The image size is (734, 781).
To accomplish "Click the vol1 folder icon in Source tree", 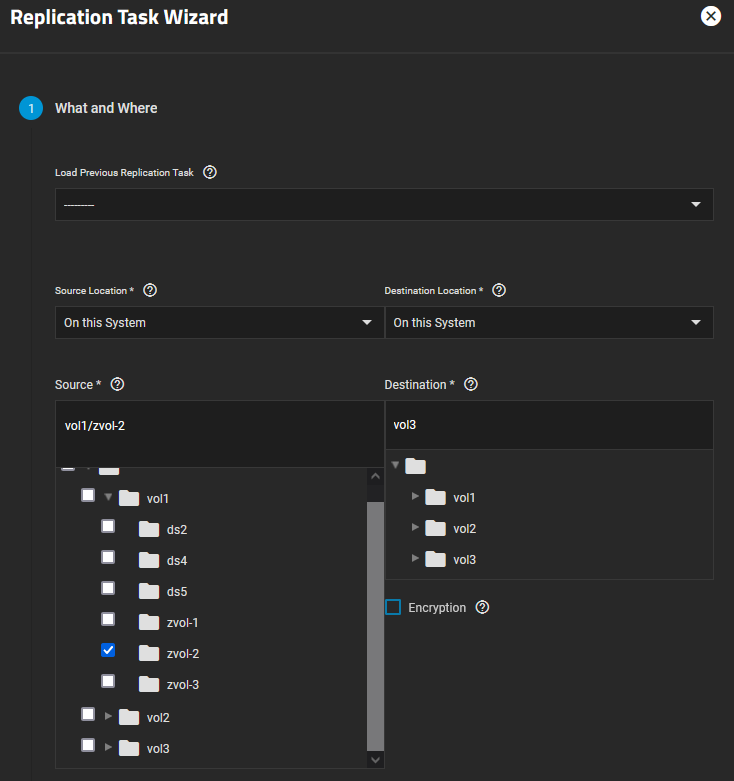I will (129, 498).
